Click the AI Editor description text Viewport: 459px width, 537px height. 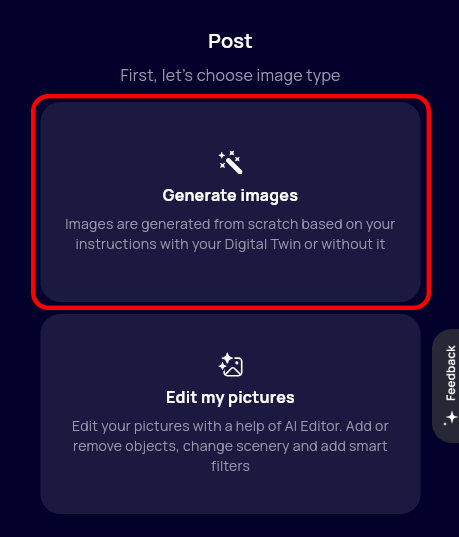click(x=230, y=446)
